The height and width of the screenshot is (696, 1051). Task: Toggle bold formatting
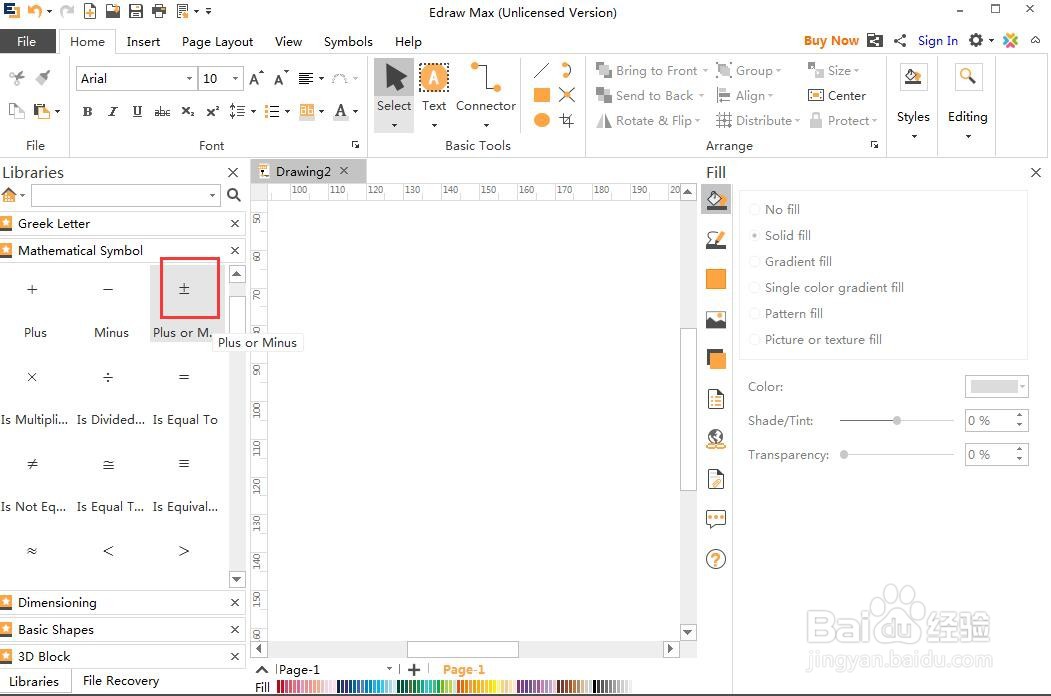tap(87, 111)
